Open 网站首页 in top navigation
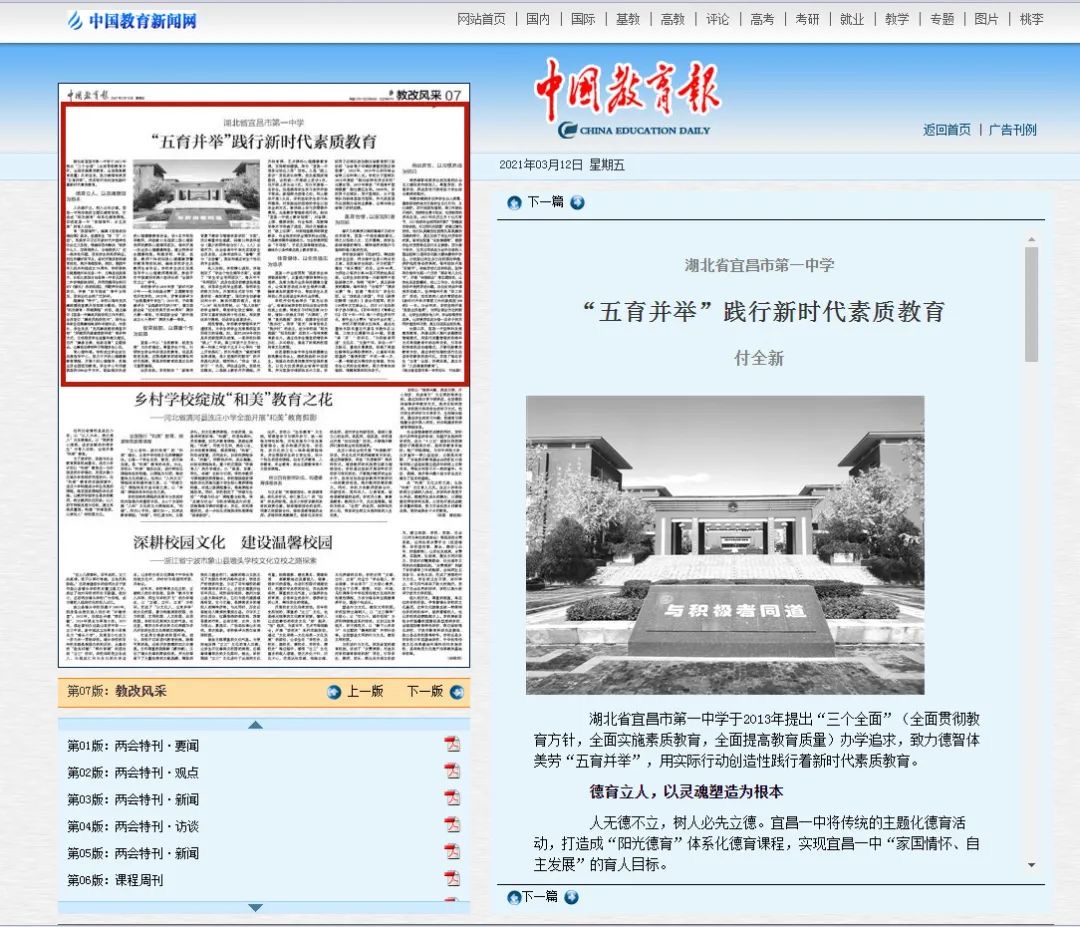This screenshot has height=927, width=1080. pyautogui.click(x=481, y=19)
